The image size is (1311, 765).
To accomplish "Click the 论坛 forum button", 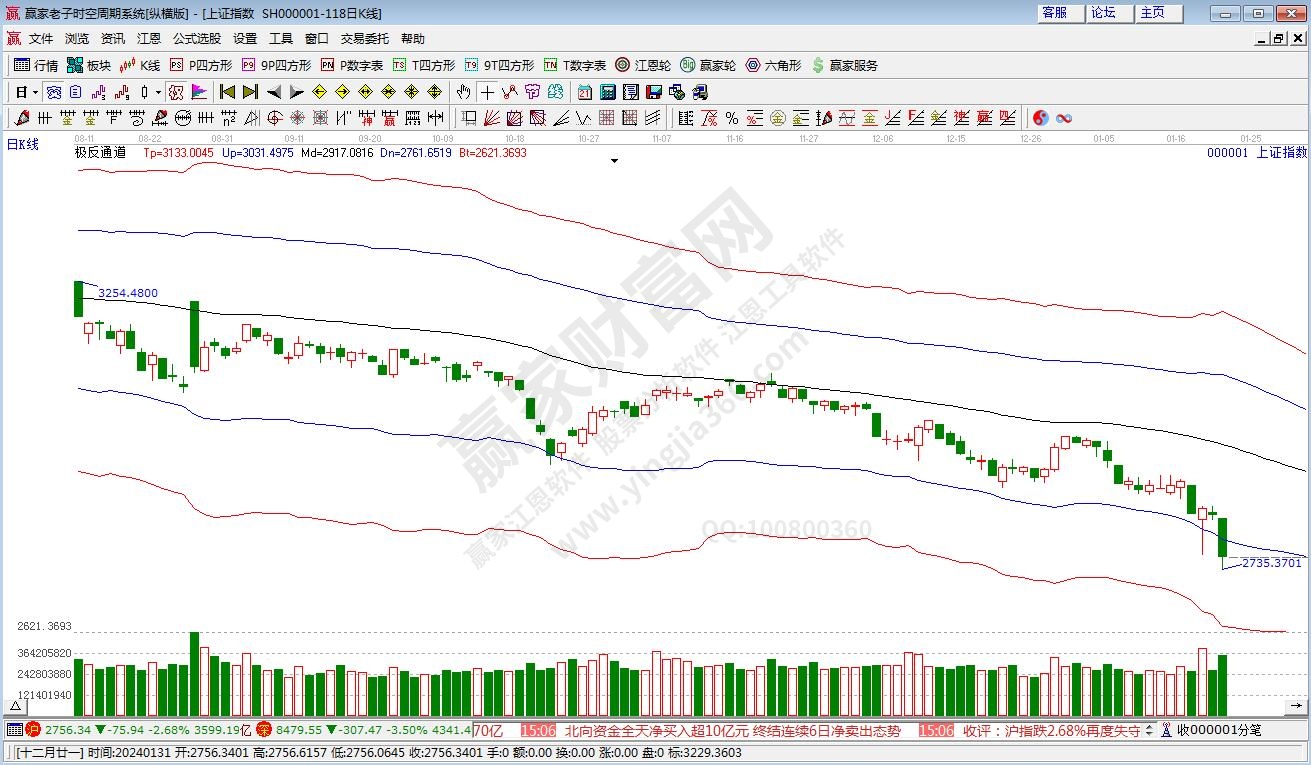I will (1103, 13).
